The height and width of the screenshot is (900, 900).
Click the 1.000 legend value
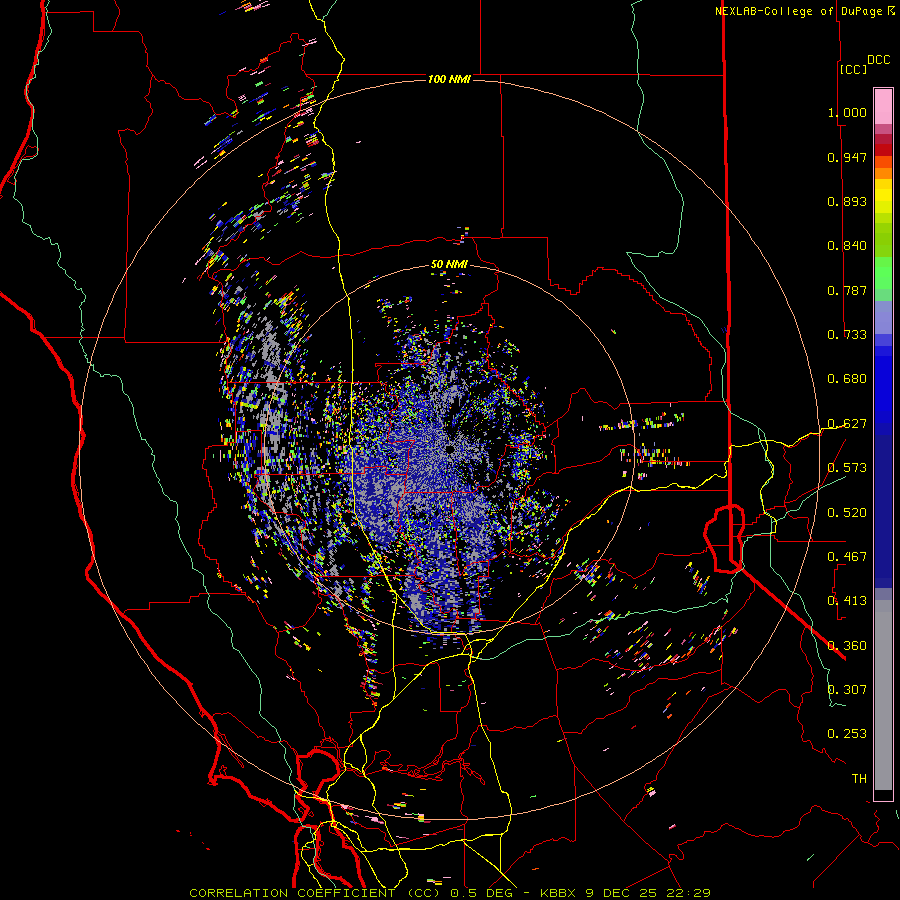click(847, 112)
